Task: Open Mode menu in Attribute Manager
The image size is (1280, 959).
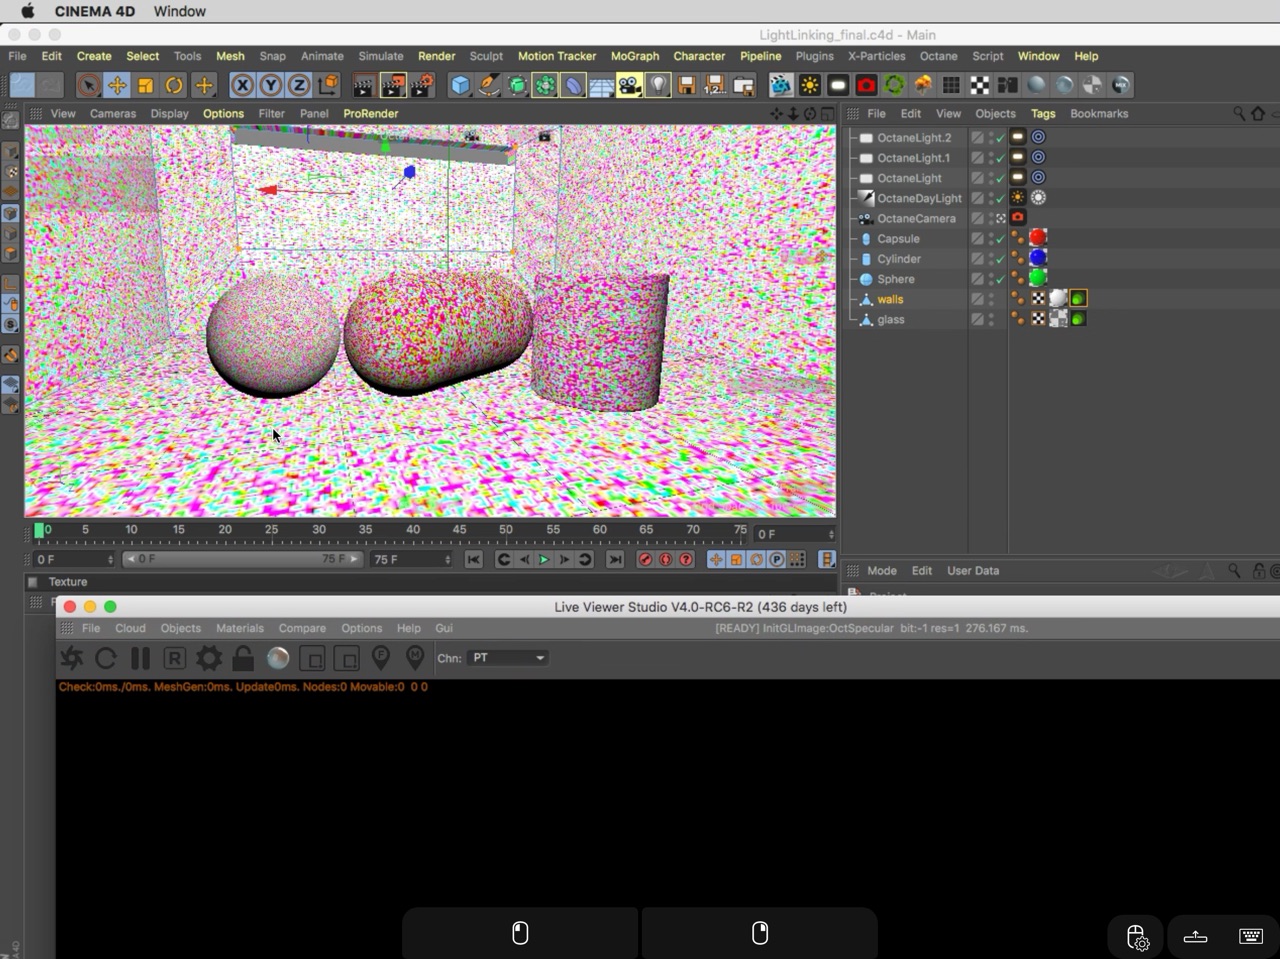Action: [882, 571]
